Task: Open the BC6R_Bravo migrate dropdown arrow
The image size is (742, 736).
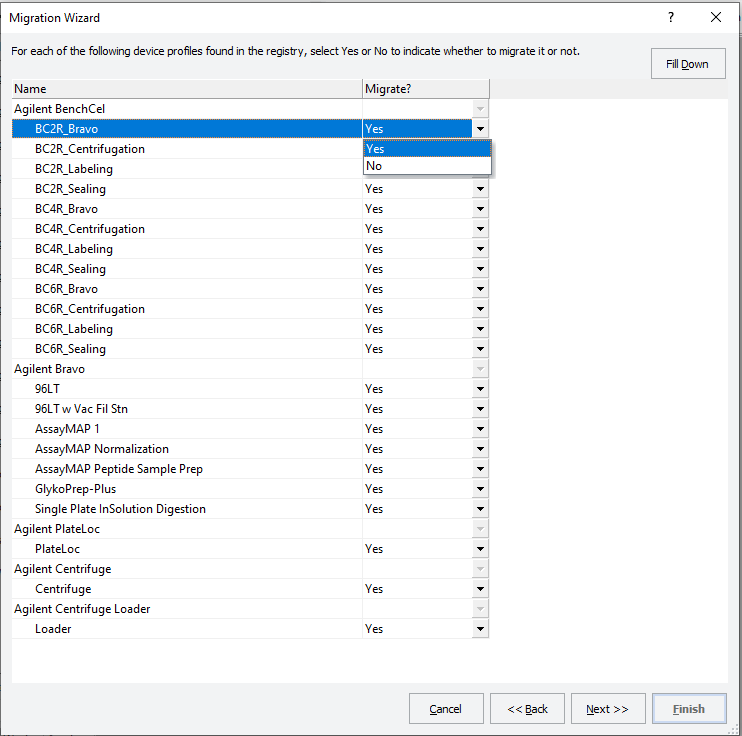Action: coord(480,289)
